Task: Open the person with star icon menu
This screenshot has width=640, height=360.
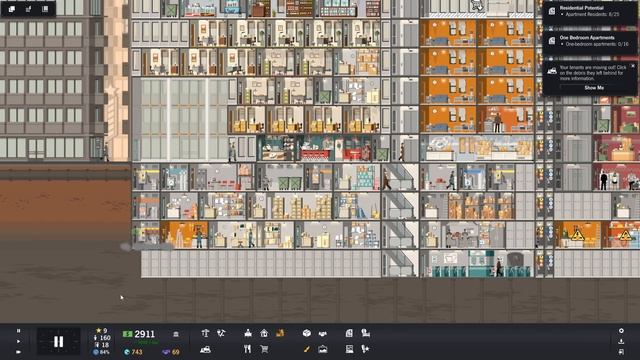Action: tap(365, 349)
